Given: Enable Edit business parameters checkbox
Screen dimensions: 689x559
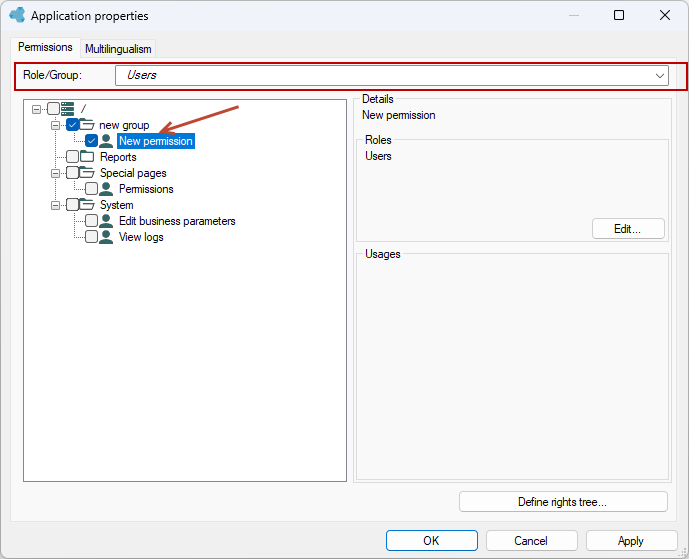Looking at the screenshot, I should (x=91, y=221).
